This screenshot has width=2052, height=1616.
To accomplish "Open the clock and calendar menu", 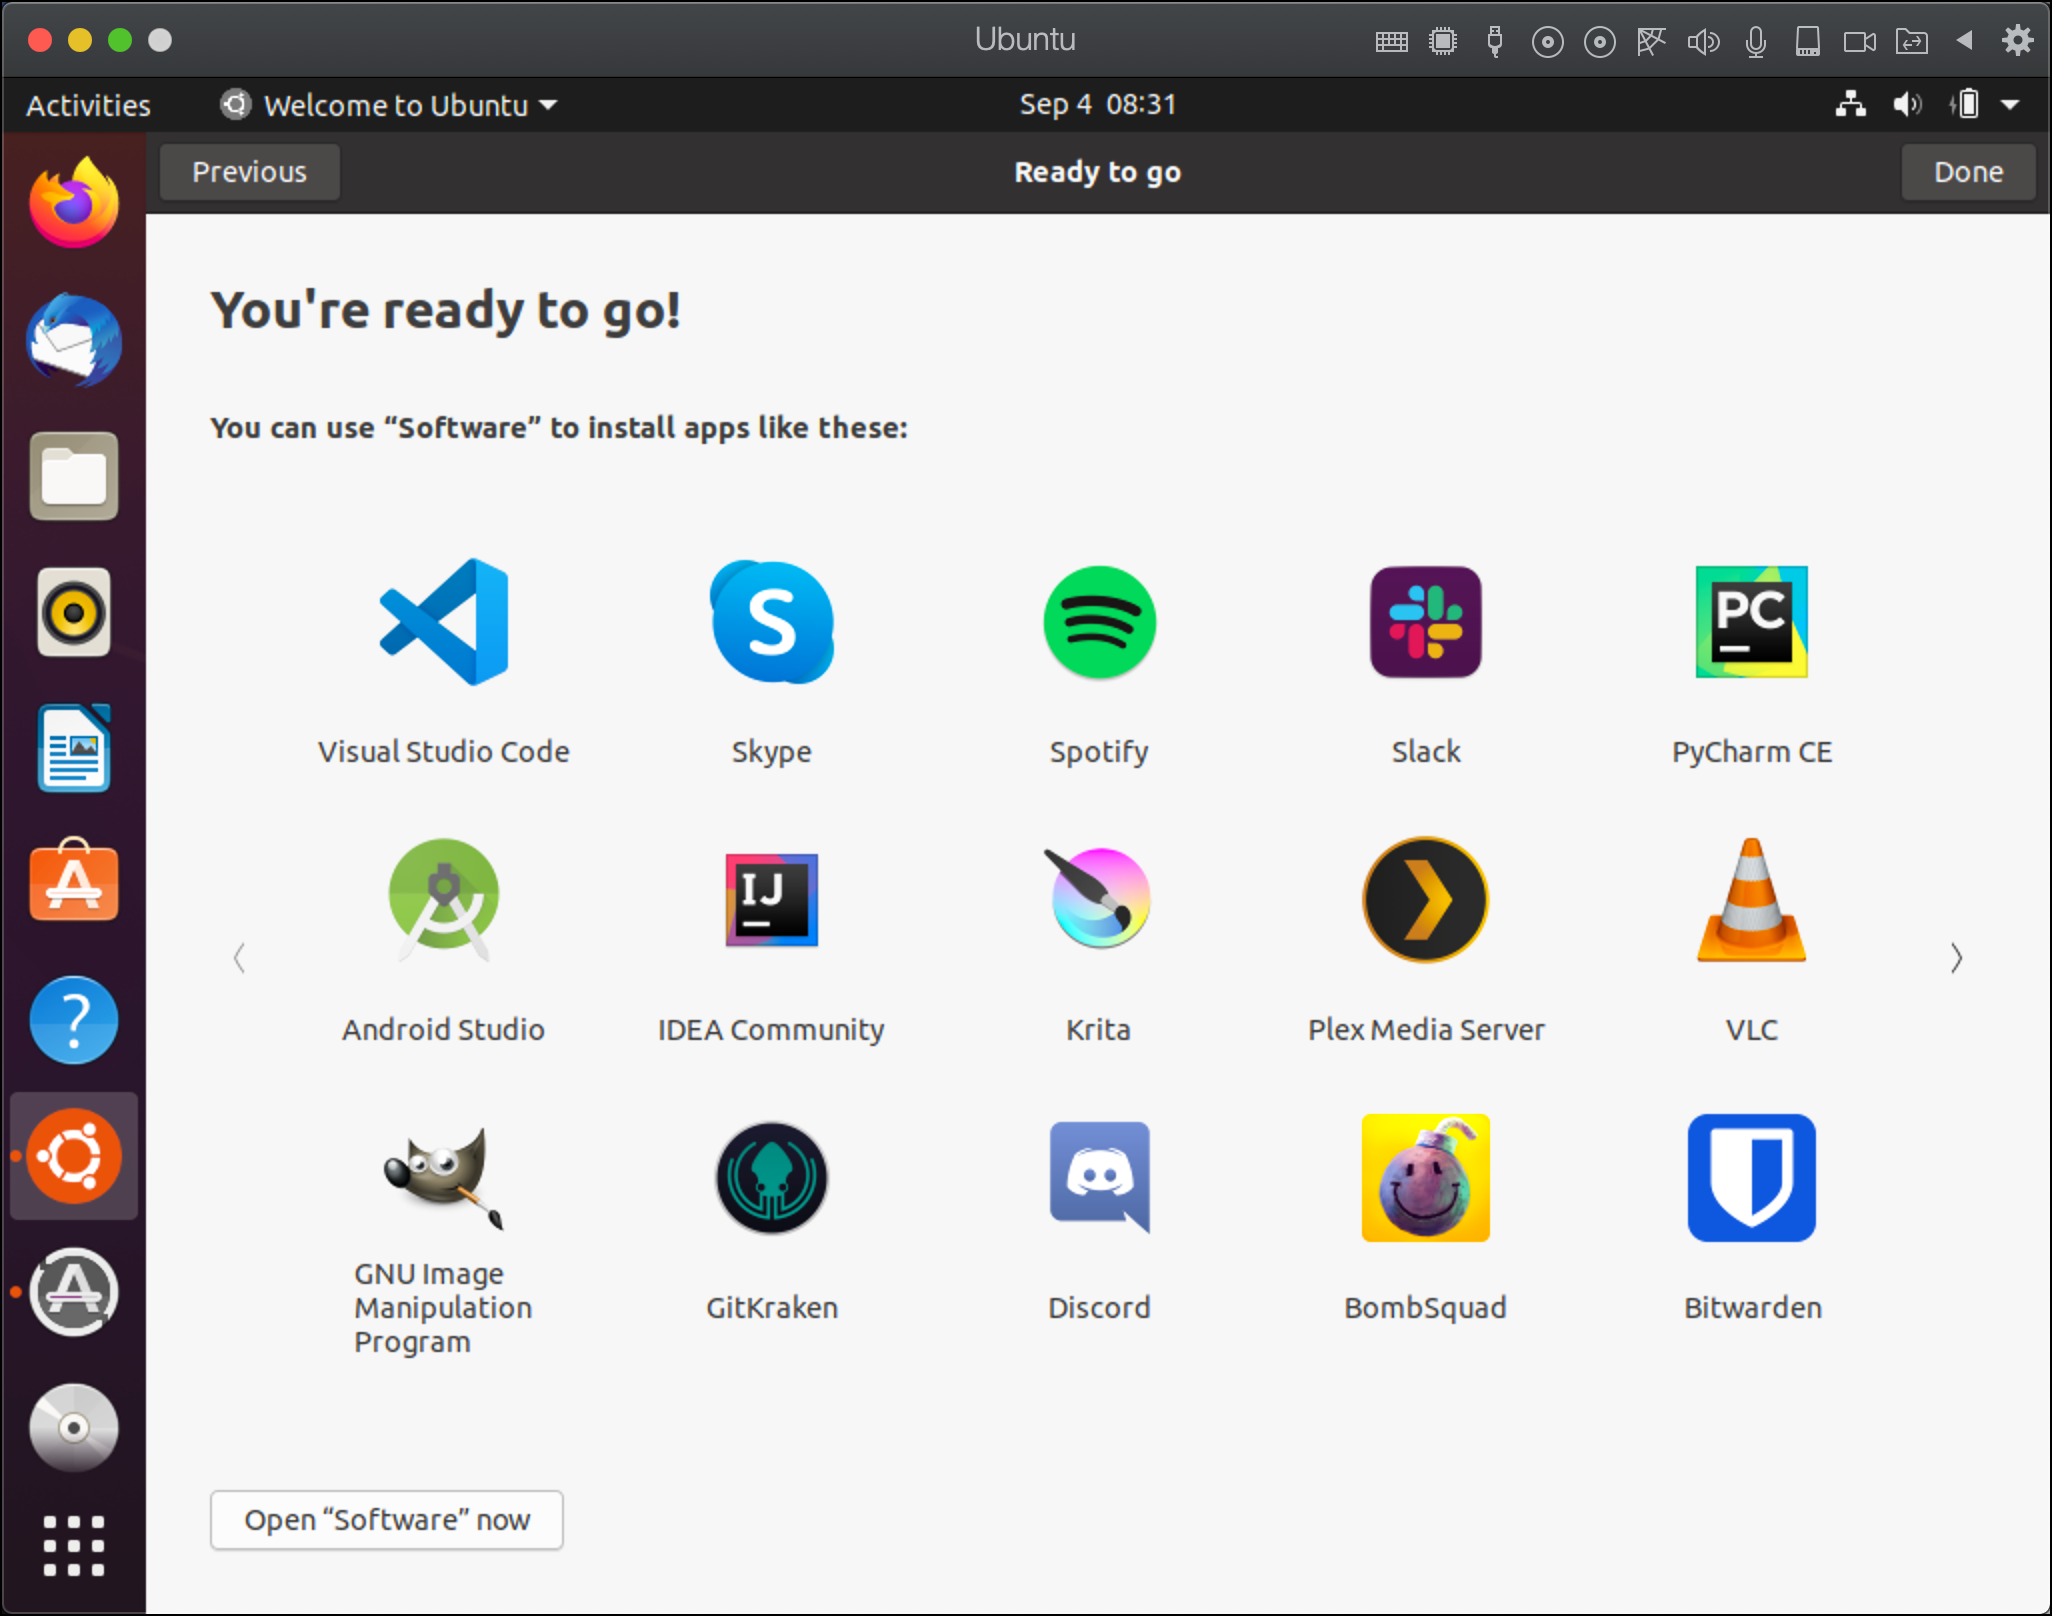I will tap(1097, 105).
